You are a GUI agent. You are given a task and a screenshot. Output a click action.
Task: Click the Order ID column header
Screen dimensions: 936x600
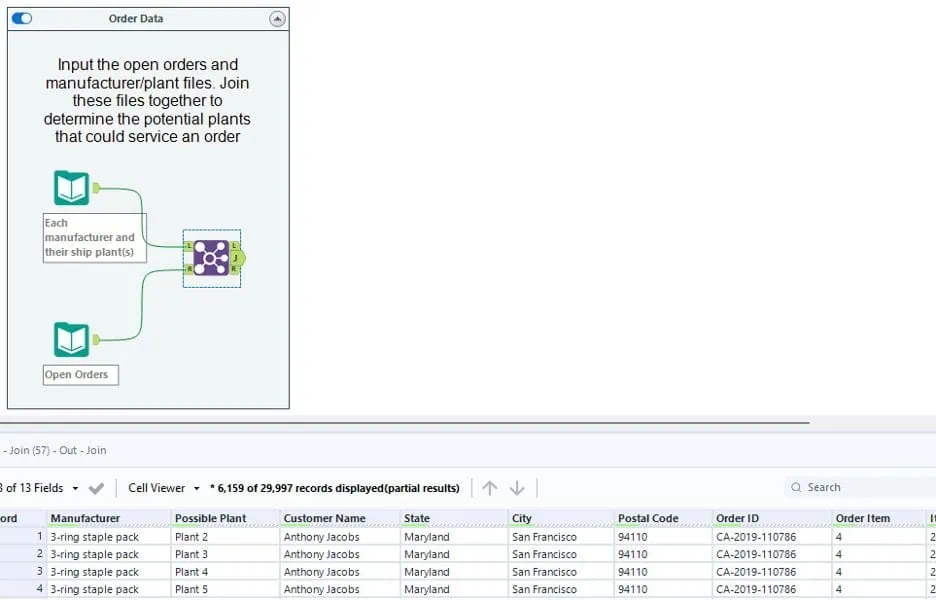pyautogui.click(x=737, y=518)
